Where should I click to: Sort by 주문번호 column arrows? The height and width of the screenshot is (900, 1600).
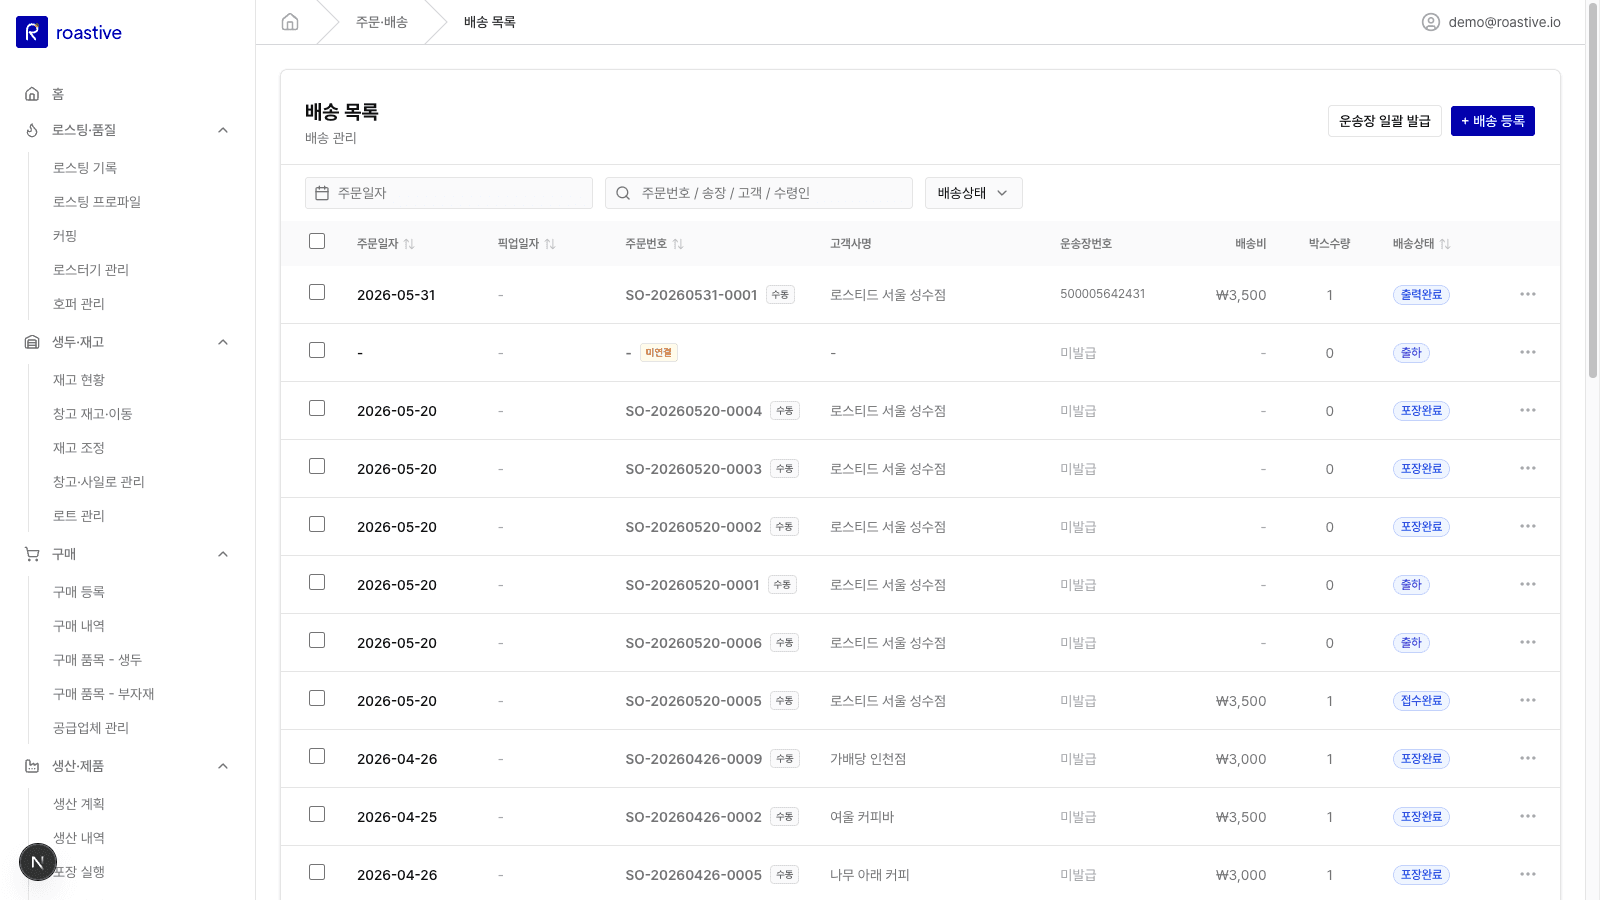click(678, 244)
